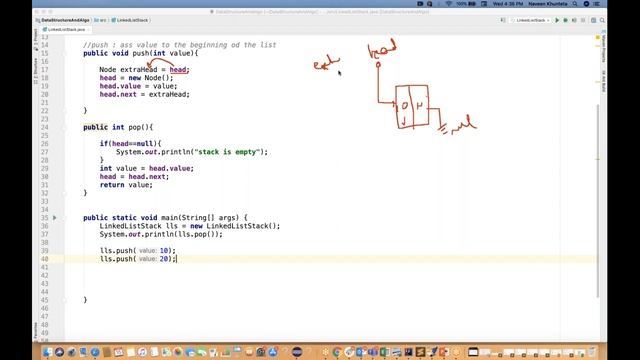Open Trash in the Dock
Viewport: 640px width, 360px height.
591,352
